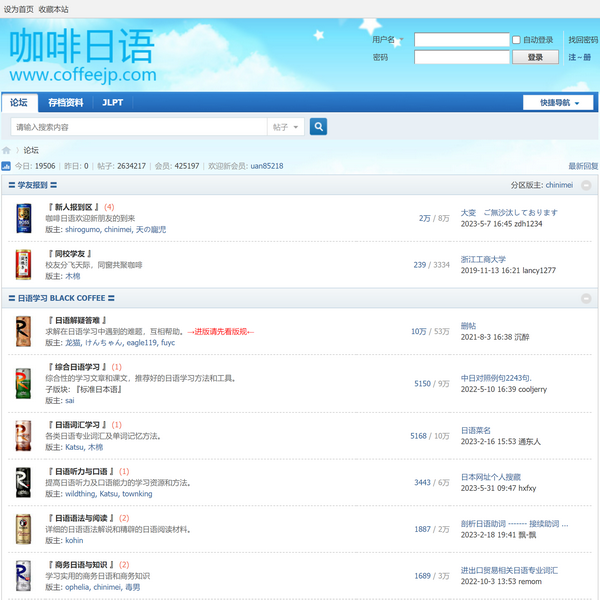Click the 商务日语与知识 forum can icon
600x600 pixels.
pyautogui.click(x=24, y=576)
